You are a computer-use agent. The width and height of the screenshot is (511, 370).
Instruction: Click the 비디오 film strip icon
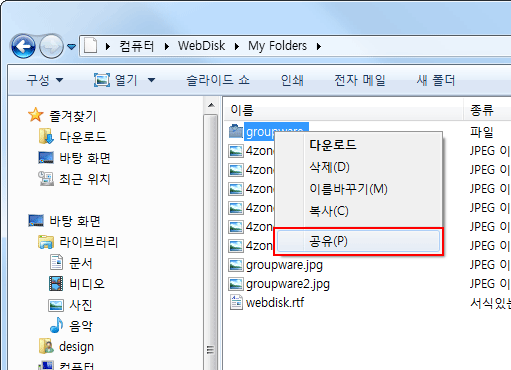[56, 284]
